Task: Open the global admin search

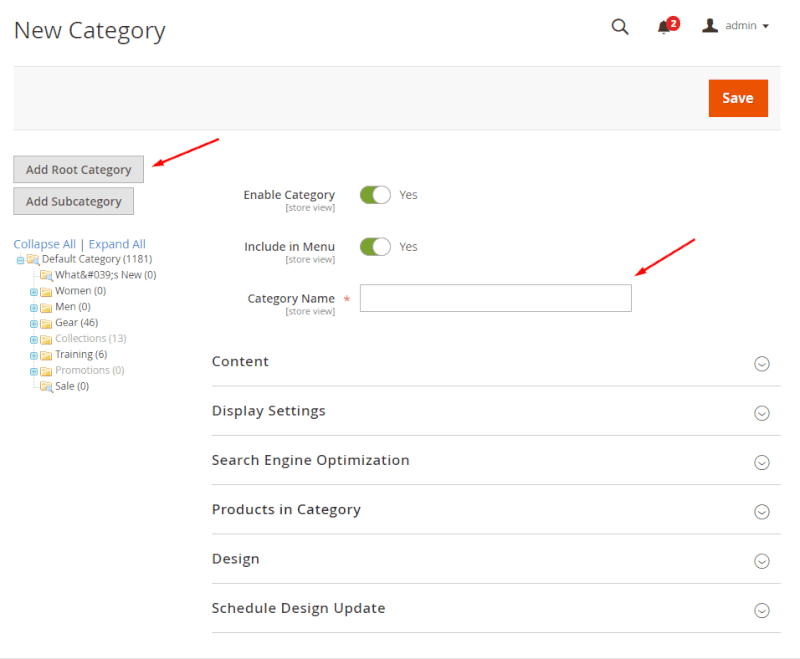Action: 620,27
